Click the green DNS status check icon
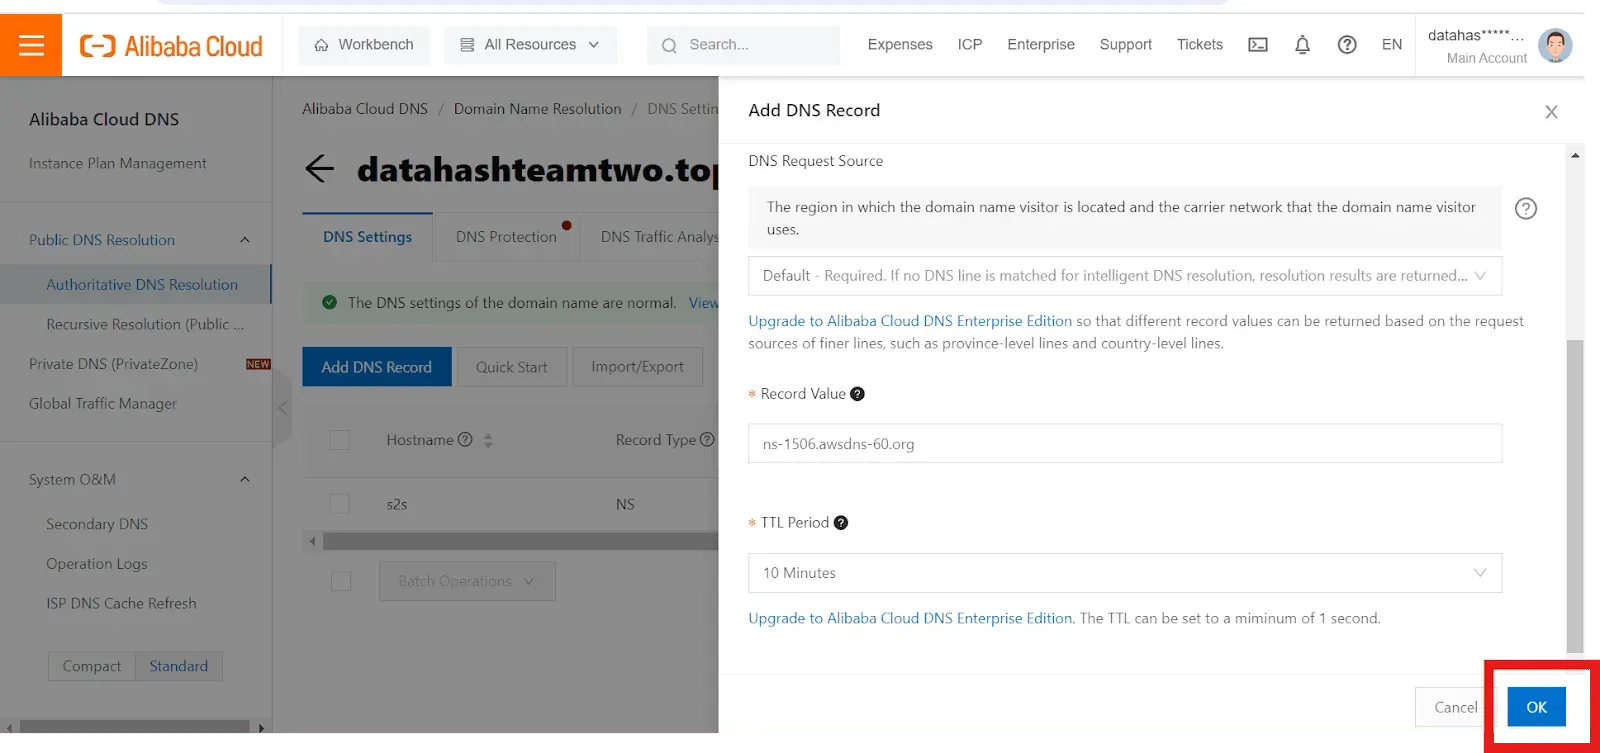This screenshot has height=753, width=1600. pos(329,302)
